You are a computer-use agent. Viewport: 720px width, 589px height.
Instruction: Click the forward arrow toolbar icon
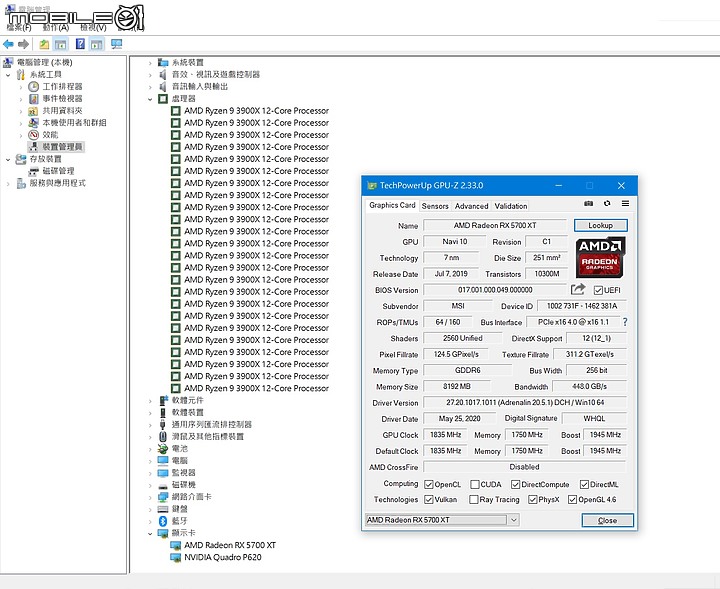(x=23, y=44)
